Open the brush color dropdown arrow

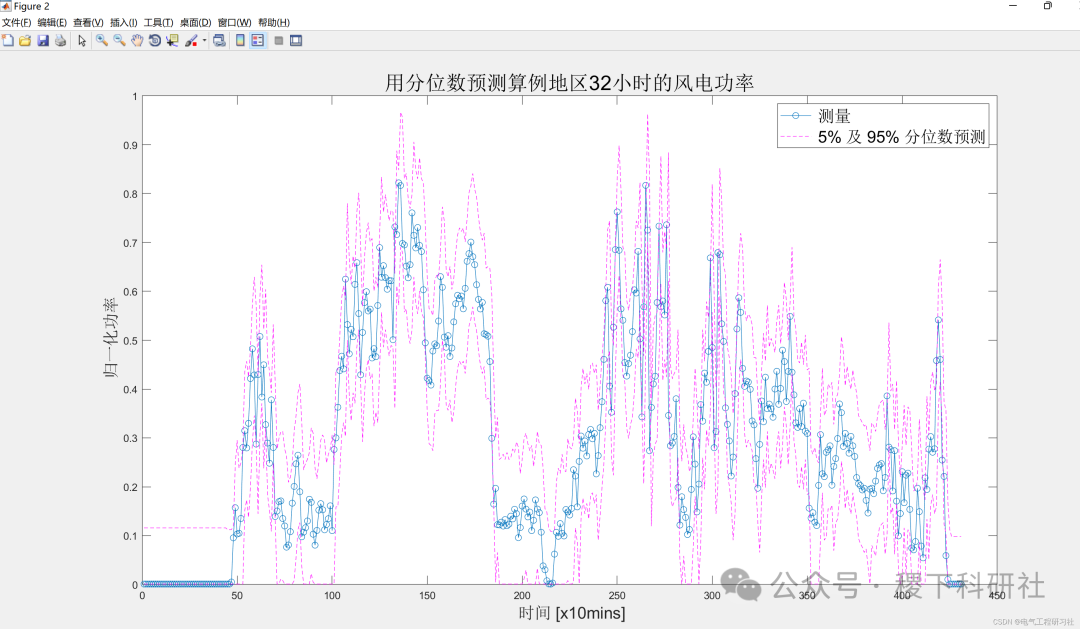204,41
